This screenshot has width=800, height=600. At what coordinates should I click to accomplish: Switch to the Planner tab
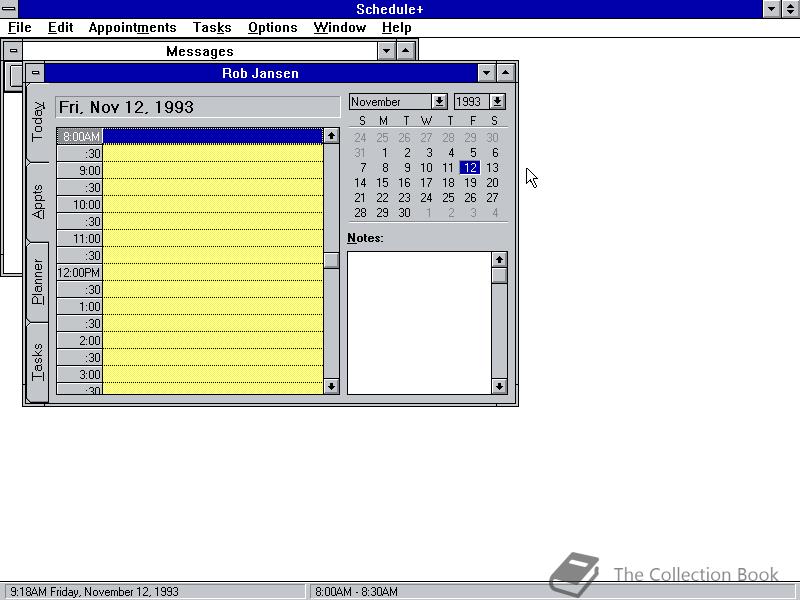(38, 282)
